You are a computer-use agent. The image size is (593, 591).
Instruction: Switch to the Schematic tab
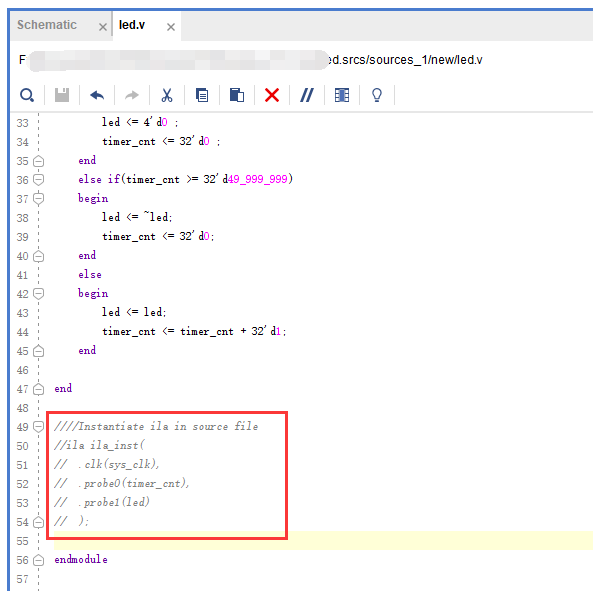pyautogui.click(x=47, y=25)
